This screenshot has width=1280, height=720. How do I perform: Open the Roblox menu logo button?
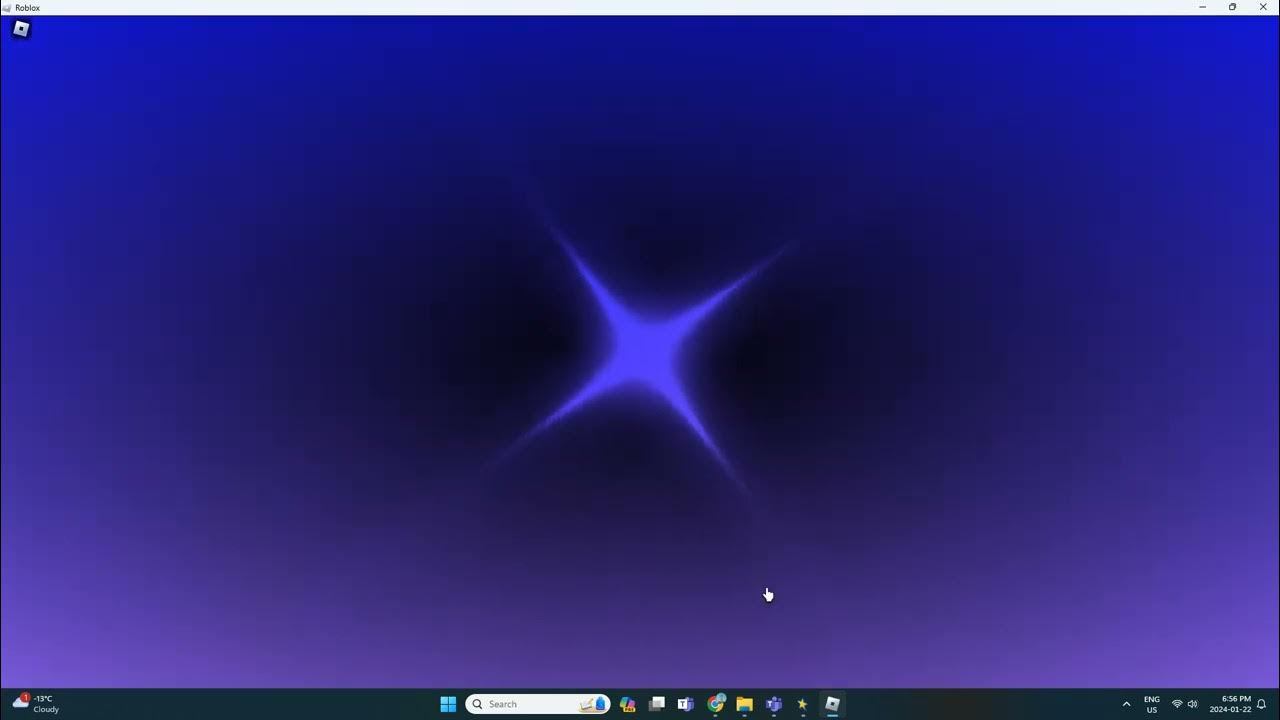pyautogui.click(x=21, y=29)
